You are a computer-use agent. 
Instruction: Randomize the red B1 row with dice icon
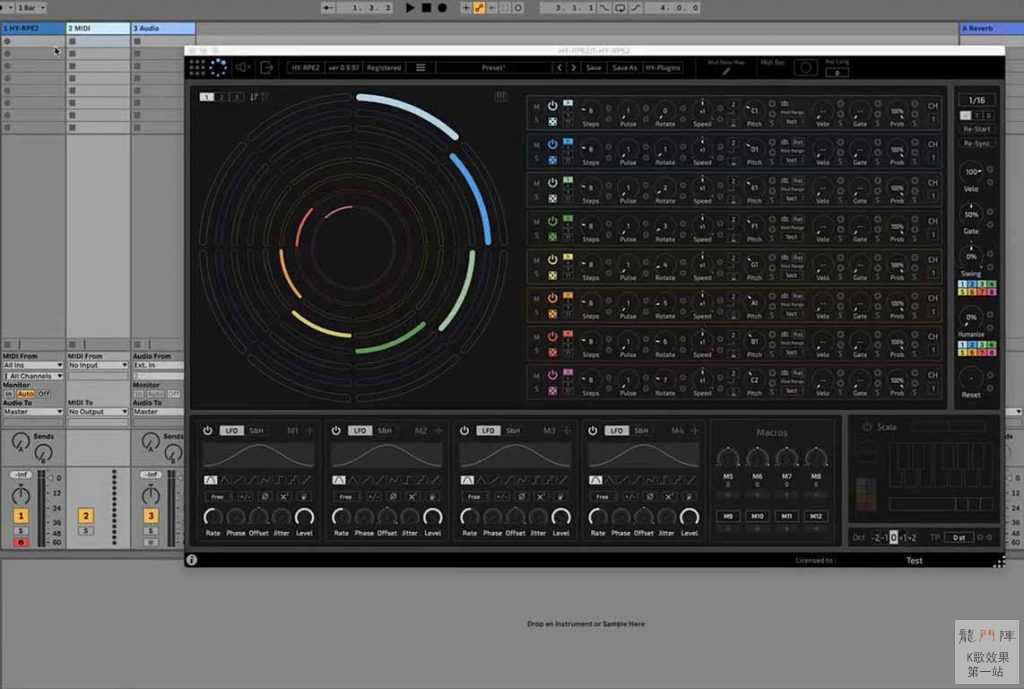tap(552, 353)
